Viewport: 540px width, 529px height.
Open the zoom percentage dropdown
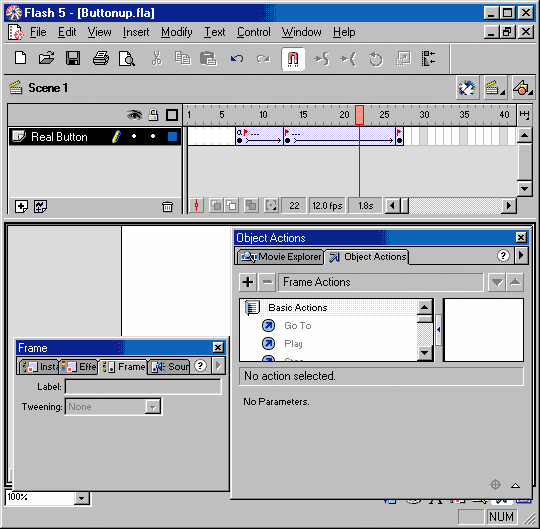(82, 498)
